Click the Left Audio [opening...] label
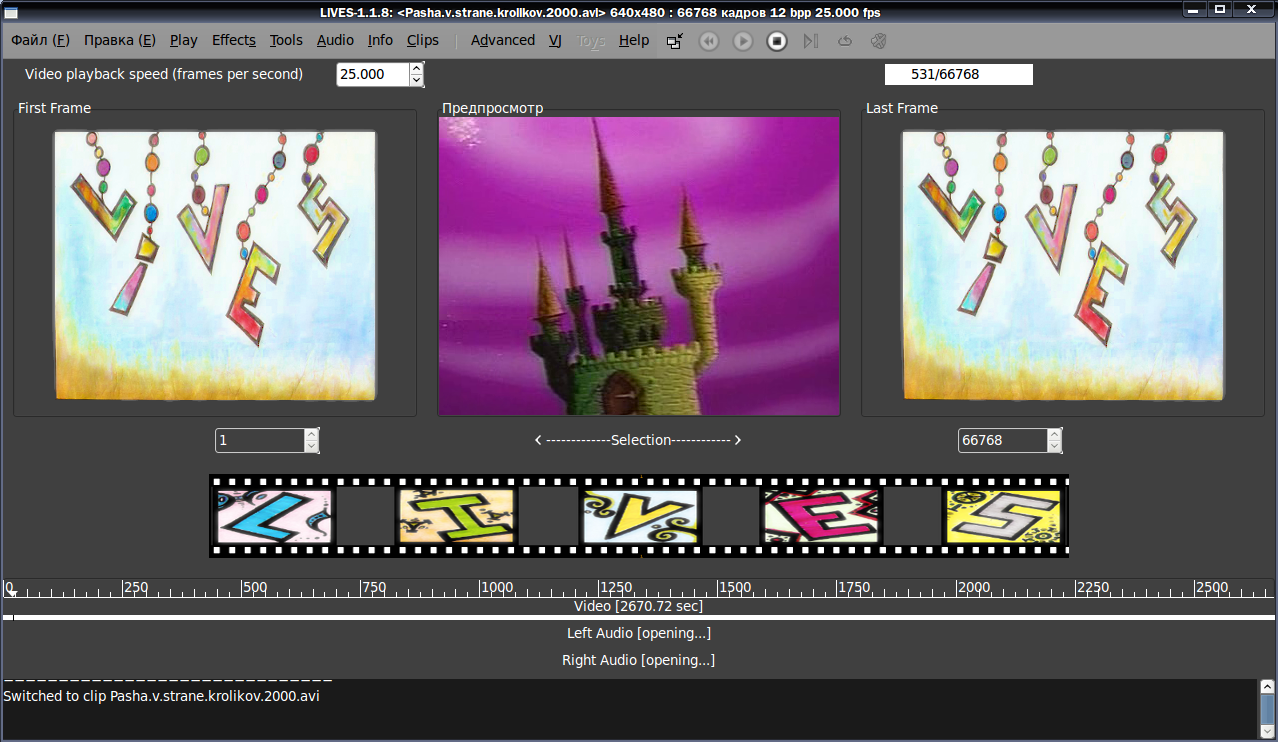Viewport: 1278px width, 742px height. tap(639, 633)
